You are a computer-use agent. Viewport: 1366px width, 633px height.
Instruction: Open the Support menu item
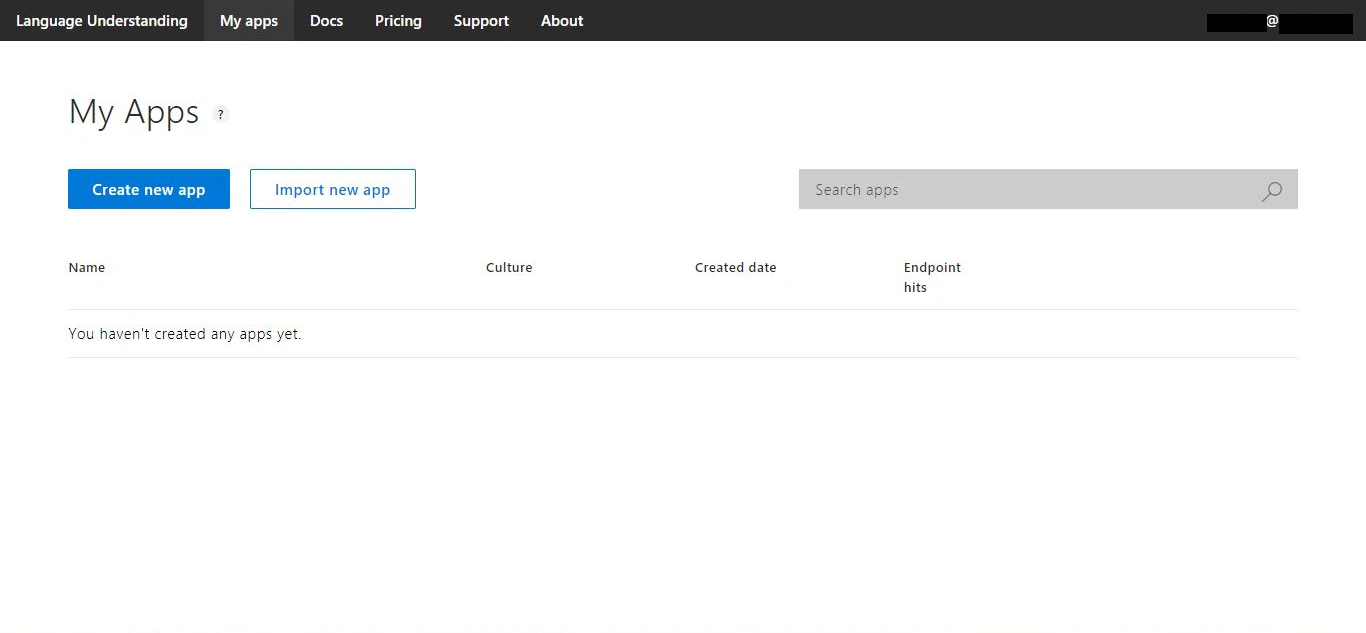tap(481, 20)
